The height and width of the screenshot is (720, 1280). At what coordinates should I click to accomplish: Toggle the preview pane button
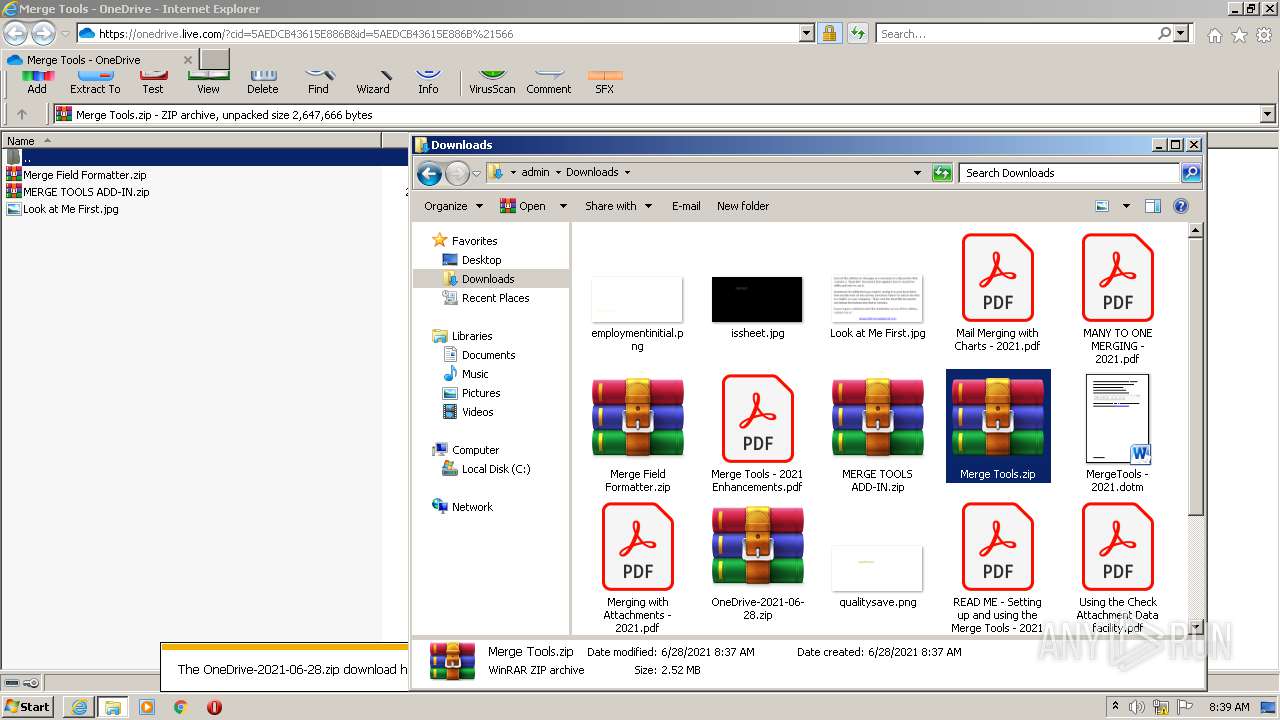tap(1153, 206)
